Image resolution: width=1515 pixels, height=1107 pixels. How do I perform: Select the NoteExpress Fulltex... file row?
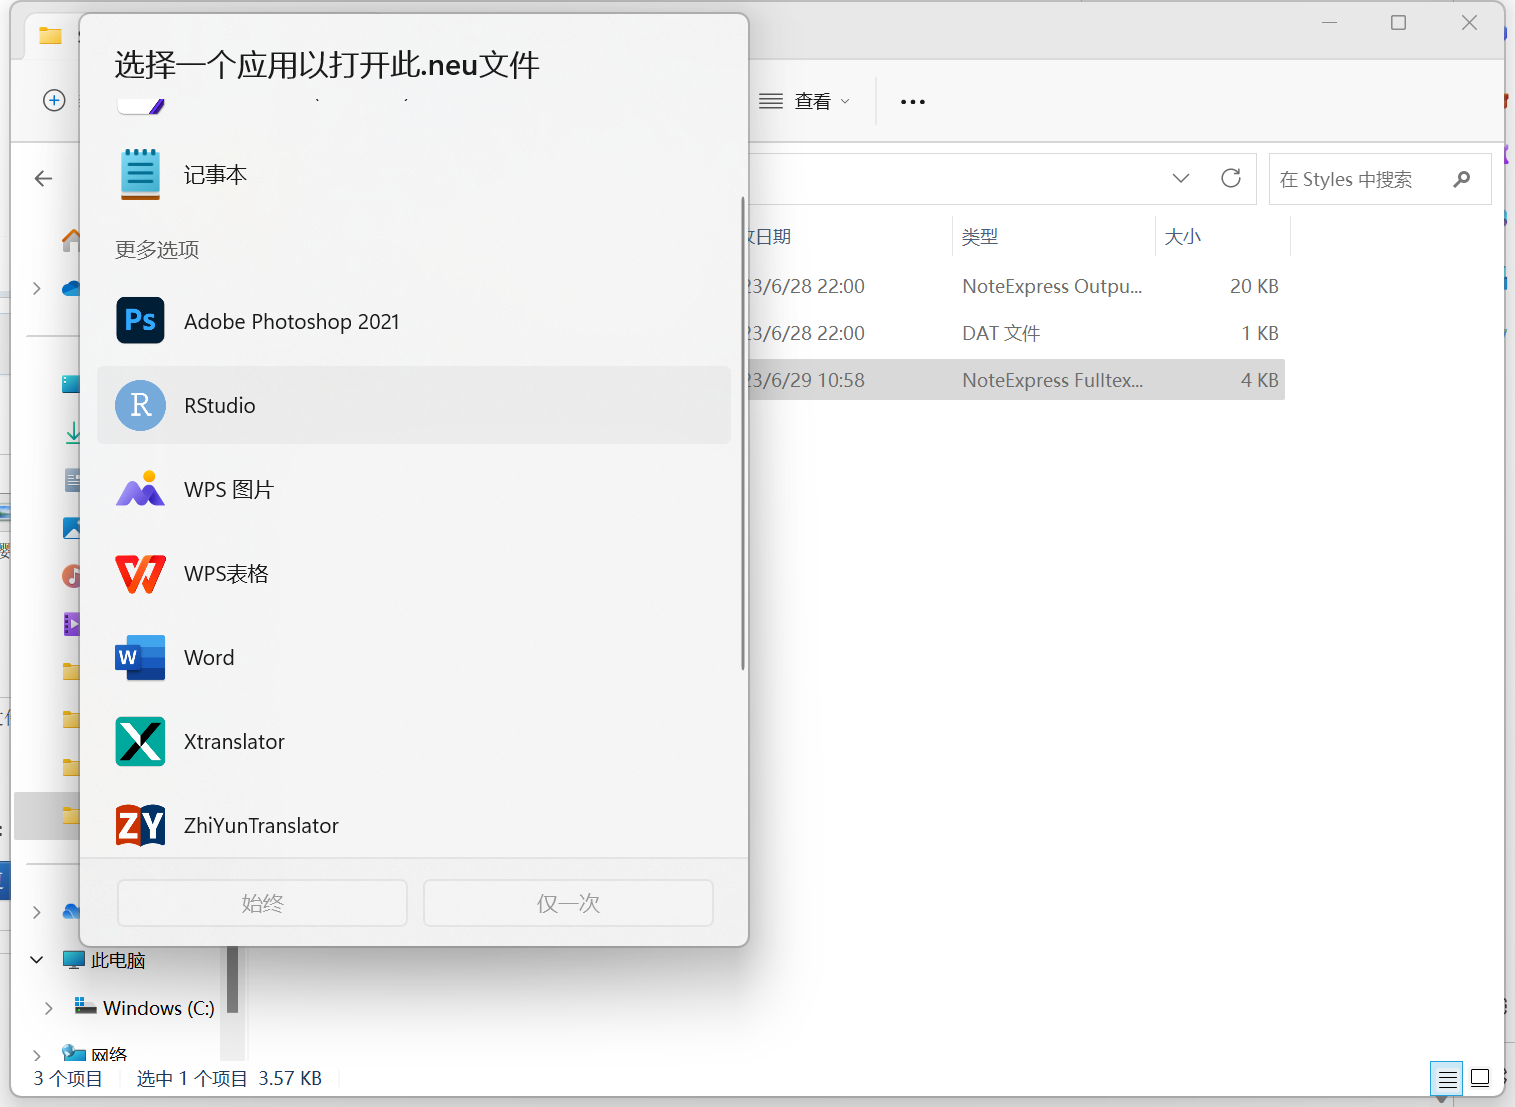(x=1015, y=380)
